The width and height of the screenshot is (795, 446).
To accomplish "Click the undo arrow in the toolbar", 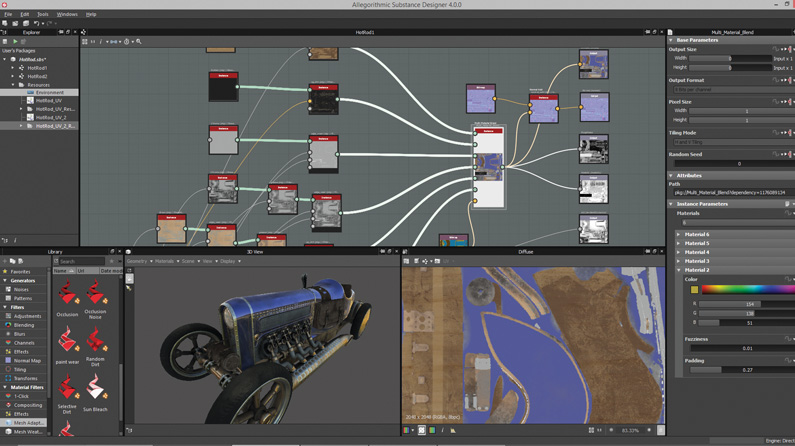I will tap(36, 23).
